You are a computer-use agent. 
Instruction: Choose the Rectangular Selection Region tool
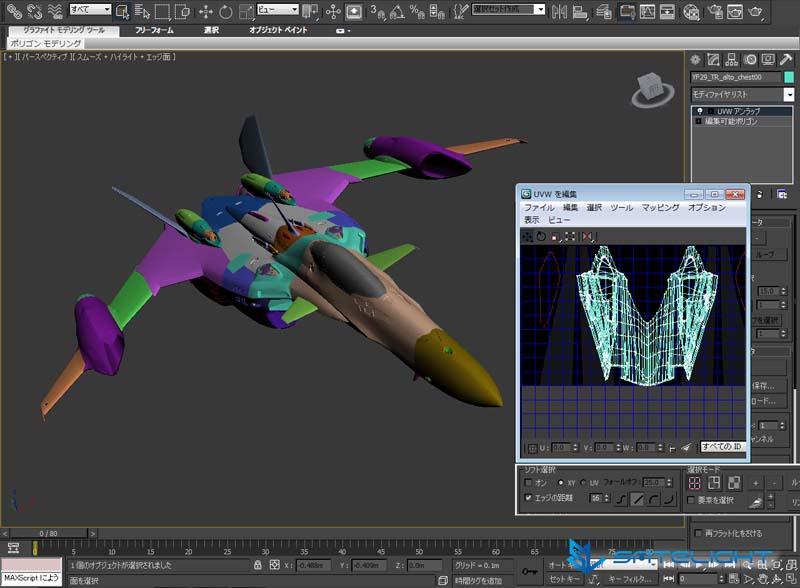click(x=162, y=11)
